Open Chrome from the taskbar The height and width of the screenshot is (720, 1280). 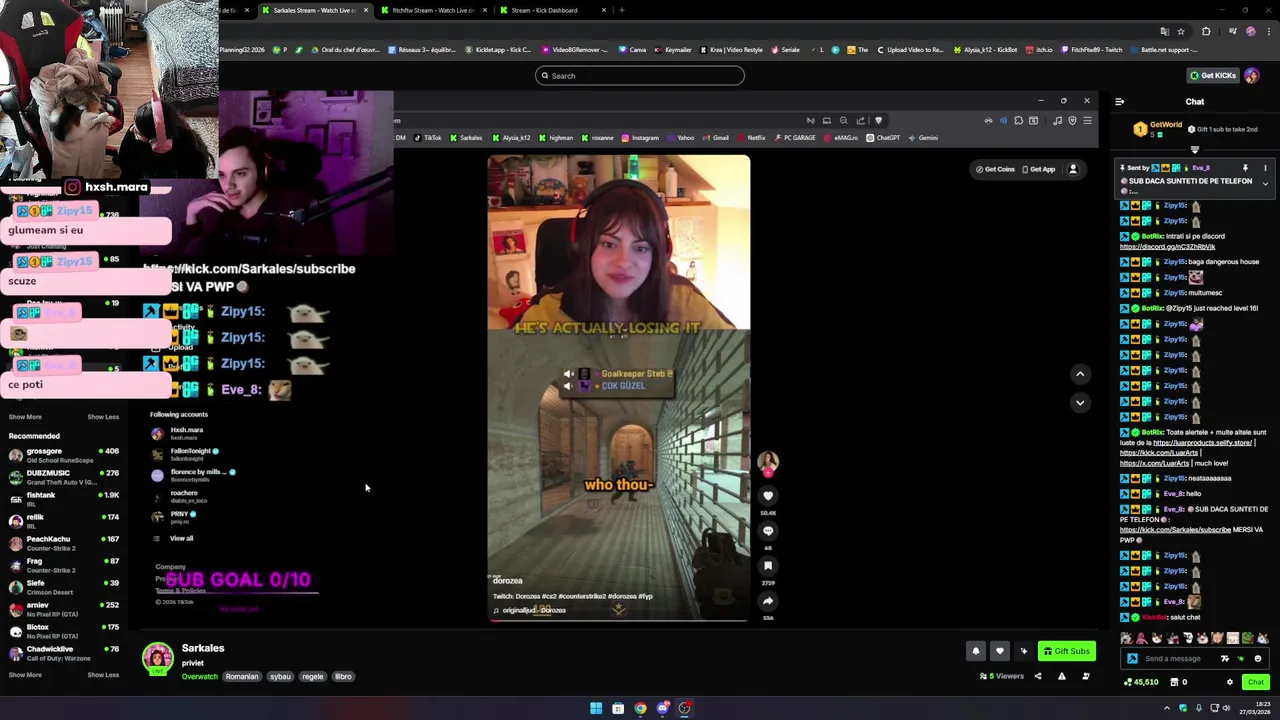[x=640, y=708]
